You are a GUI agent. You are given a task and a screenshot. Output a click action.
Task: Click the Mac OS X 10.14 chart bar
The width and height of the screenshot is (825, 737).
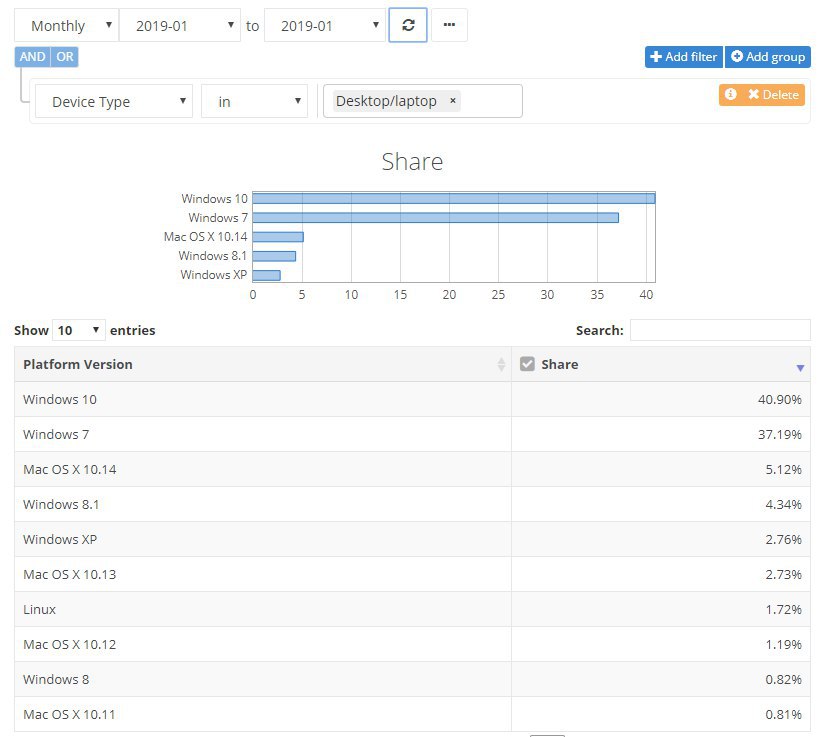point(278,237)
